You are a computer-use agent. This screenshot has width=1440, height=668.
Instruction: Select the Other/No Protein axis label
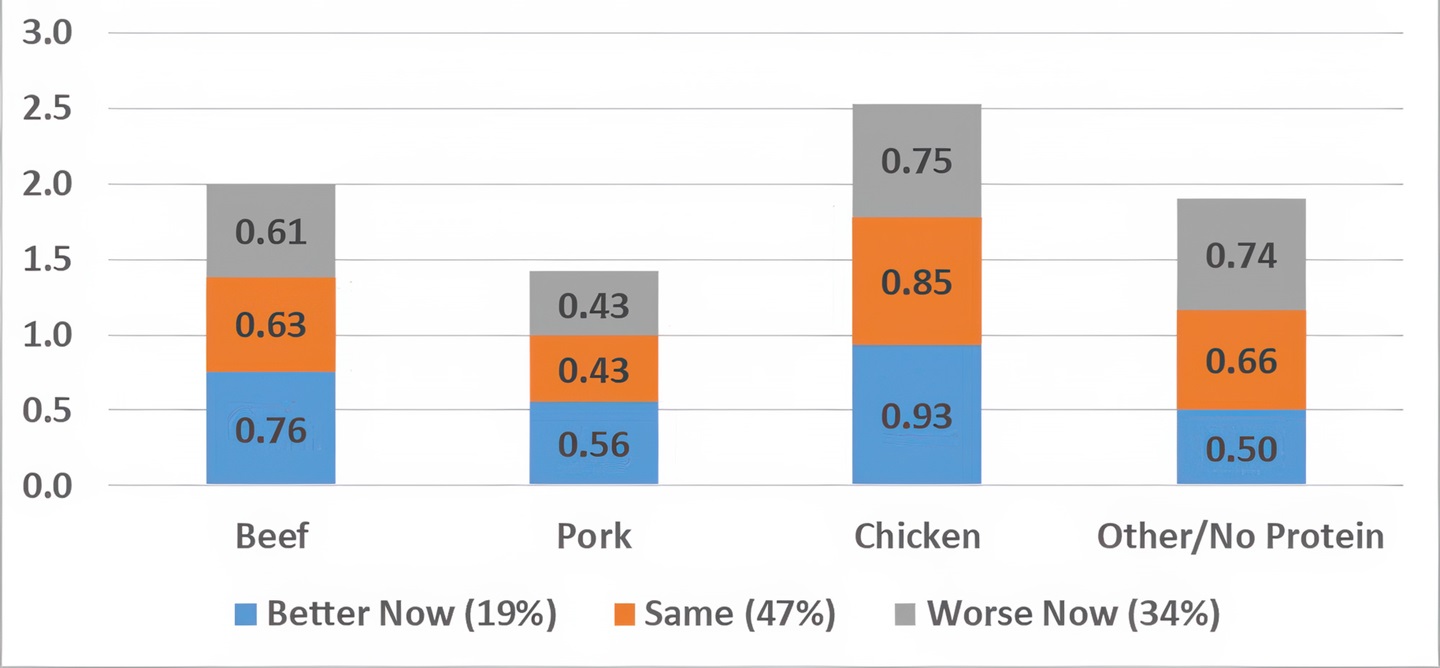click(1240, 537)
